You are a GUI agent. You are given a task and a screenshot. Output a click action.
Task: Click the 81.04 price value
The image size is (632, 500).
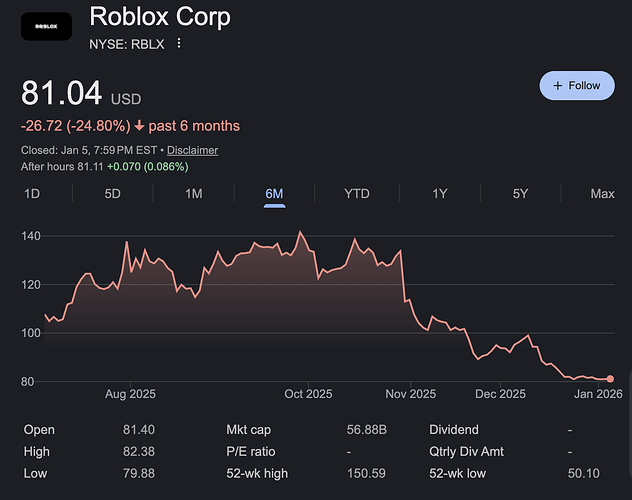point(61,95)
